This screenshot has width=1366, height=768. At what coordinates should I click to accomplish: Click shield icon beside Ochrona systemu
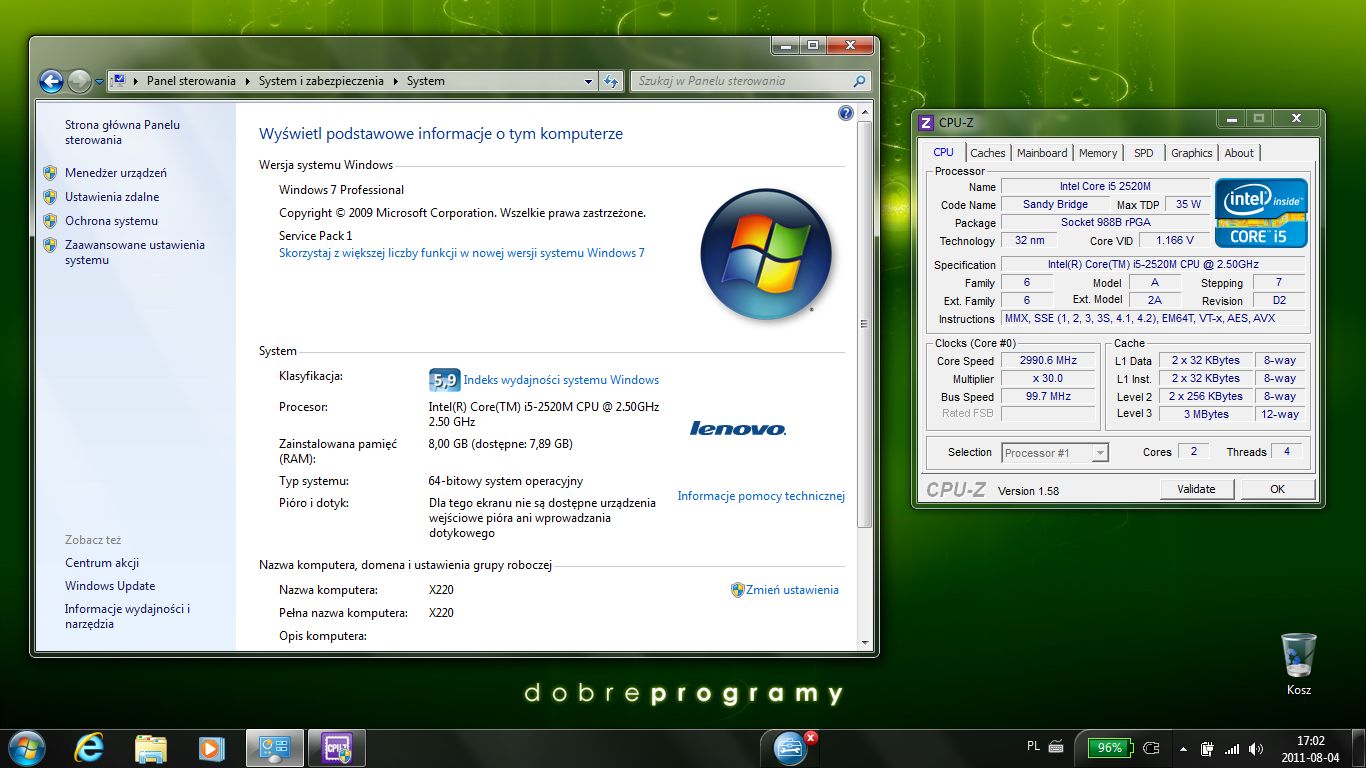pos(50,221)
